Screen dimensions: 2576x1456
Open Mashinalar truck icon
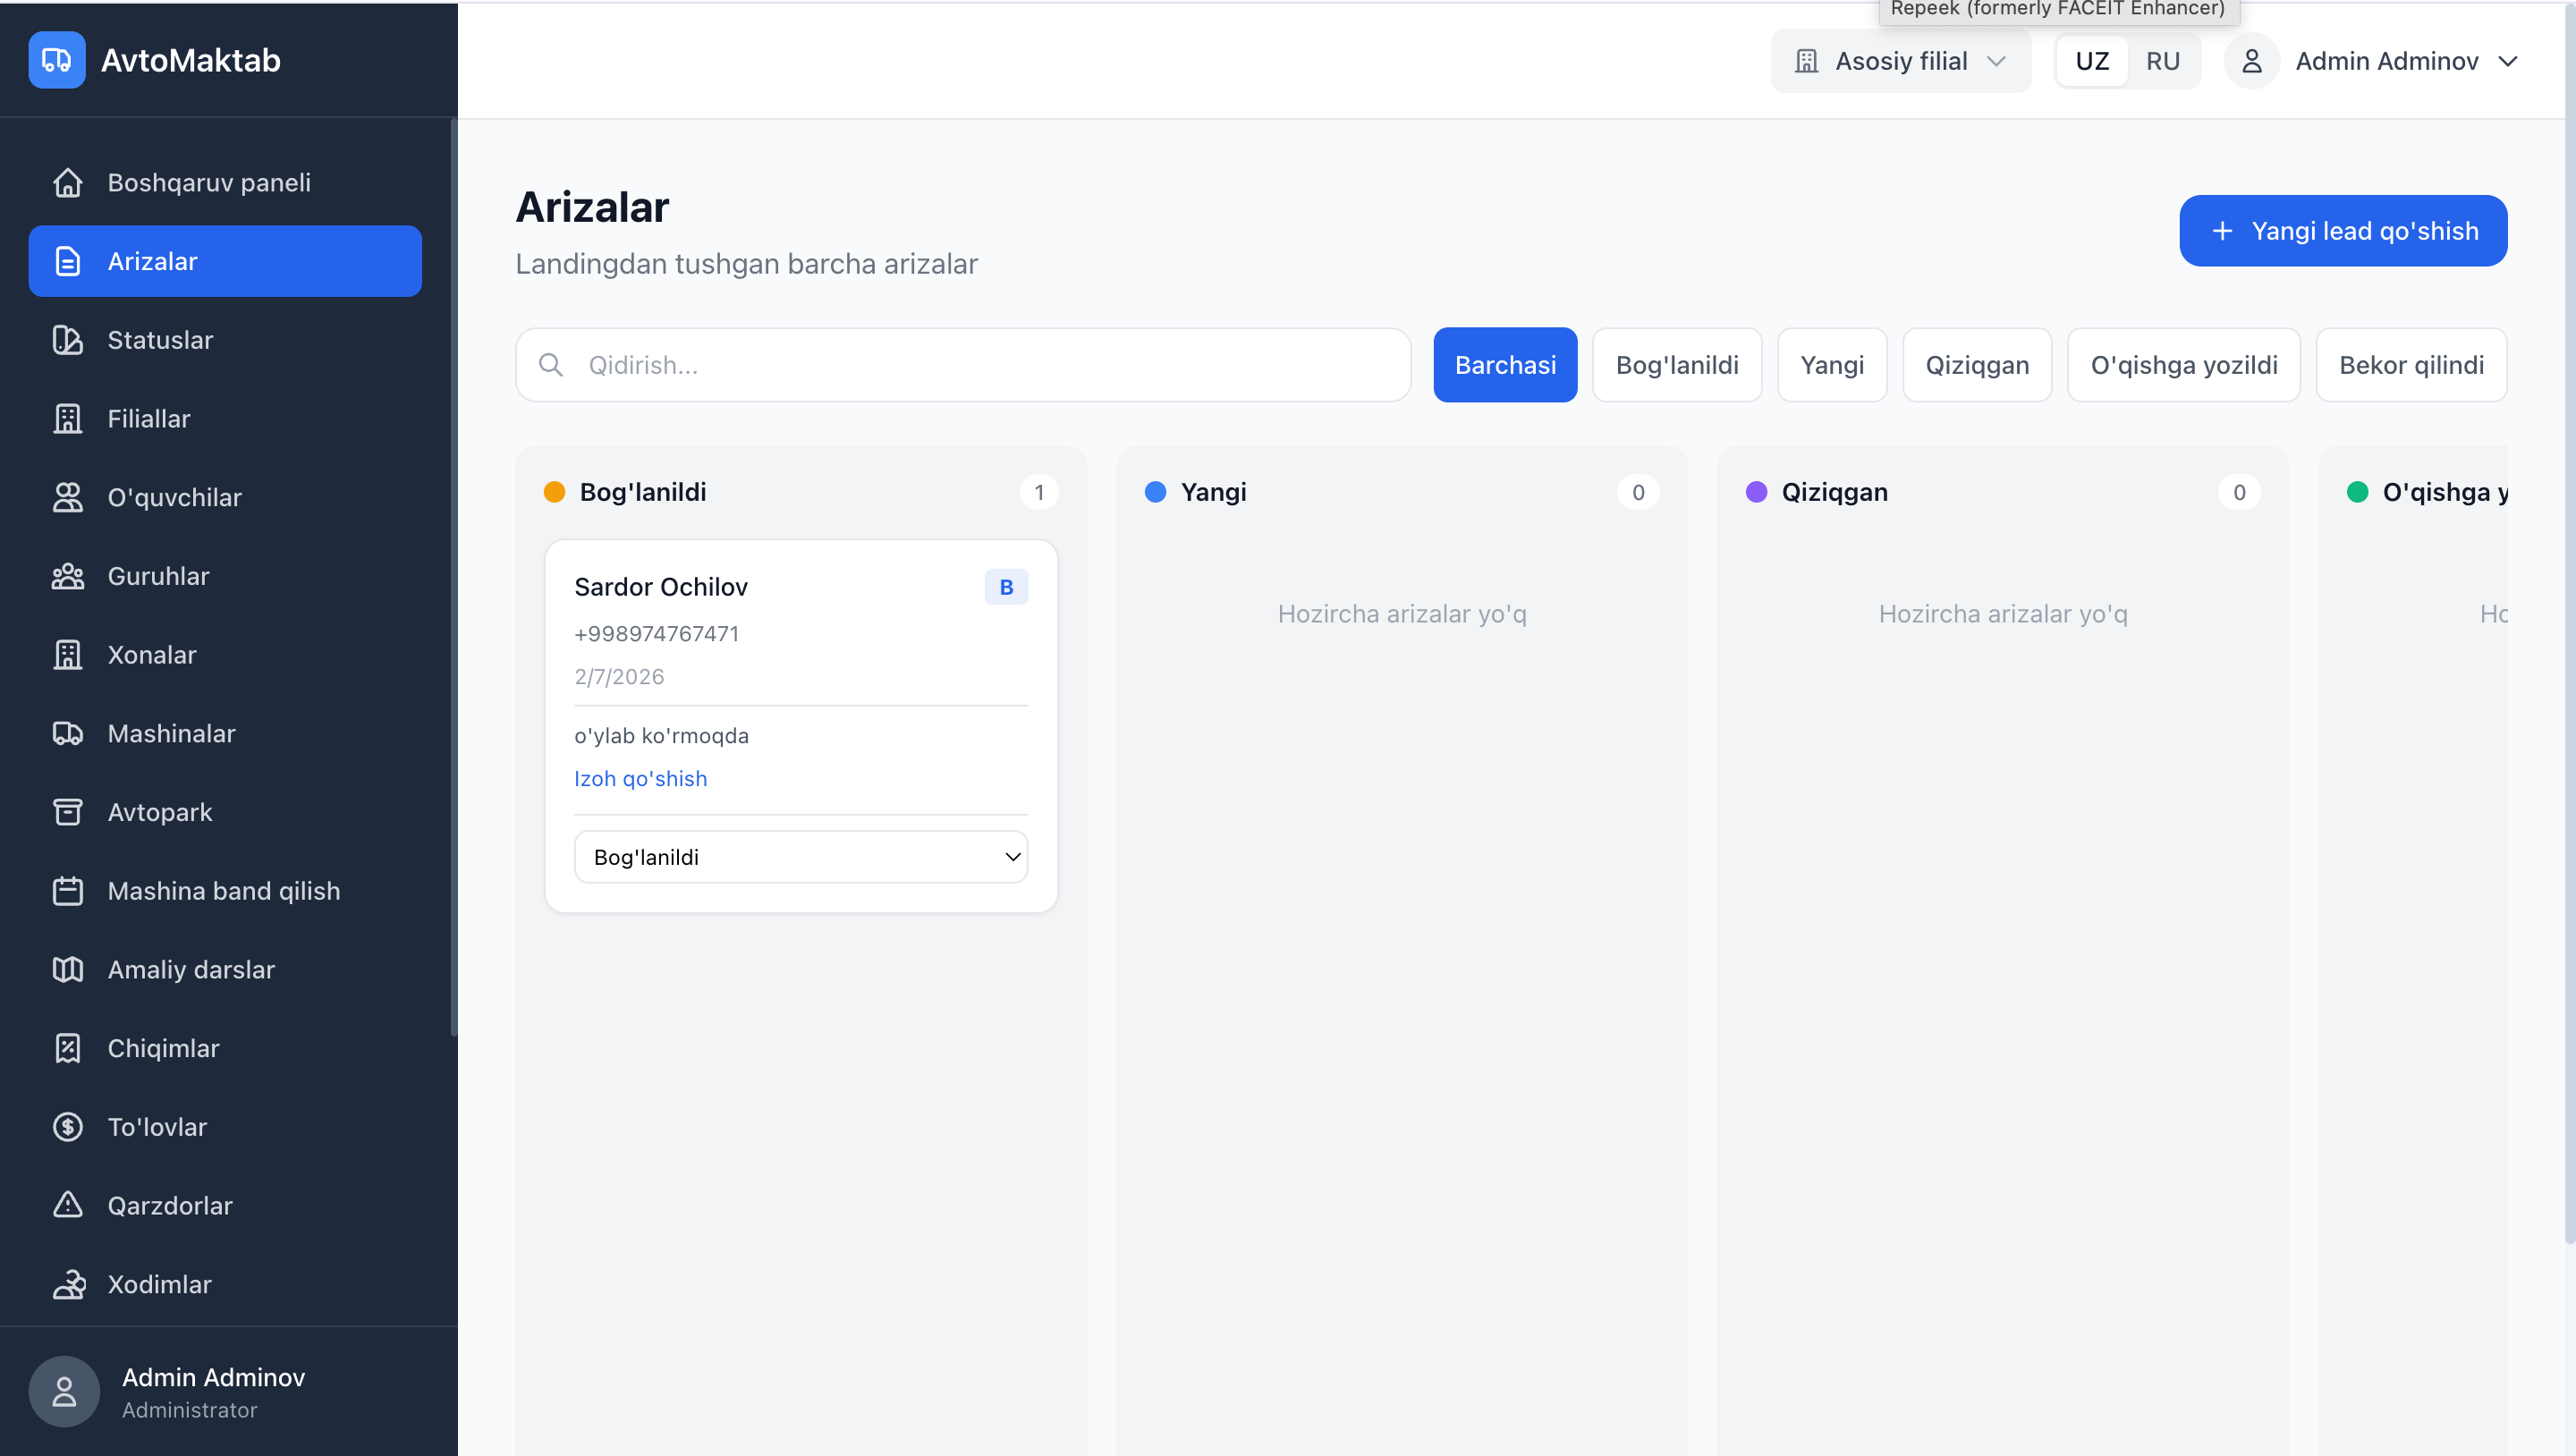click(67, 733)
